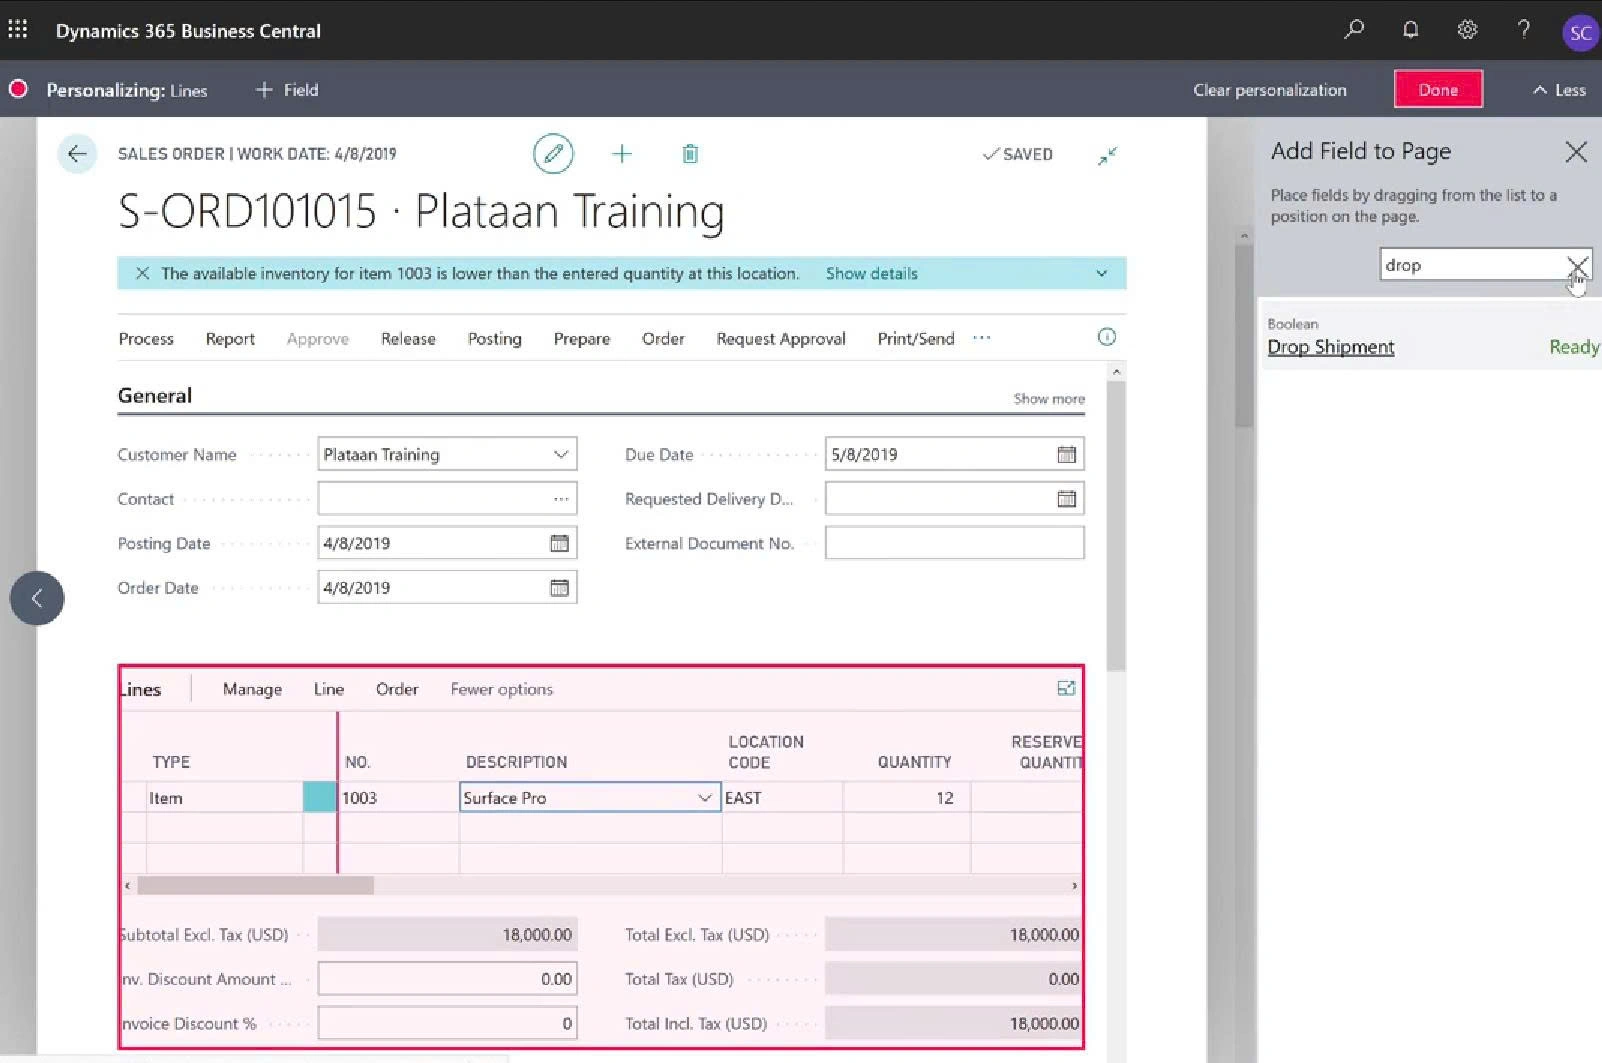Open the search magnifier icon
The image size is (1602, 1063).
click(x=1354, y=29)
